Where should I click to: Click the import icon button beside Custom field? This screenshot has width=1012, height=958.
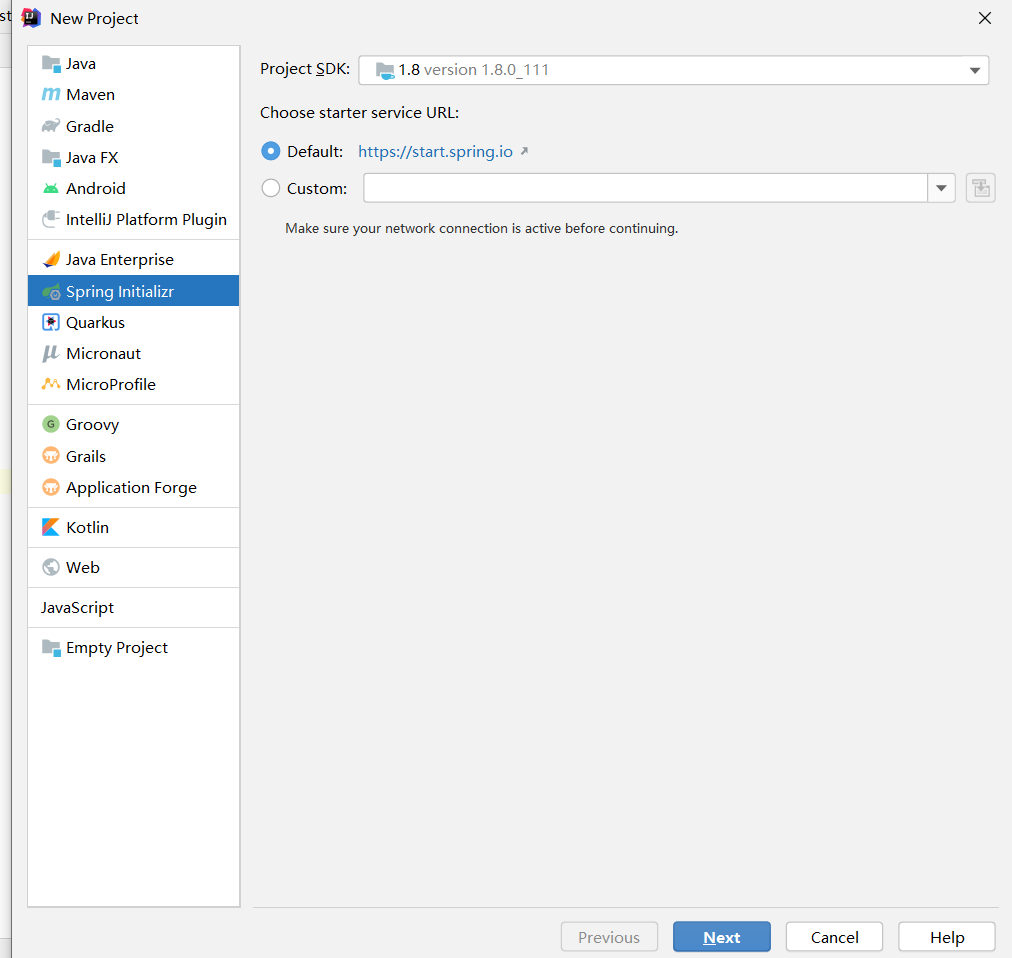coord(980,188)
